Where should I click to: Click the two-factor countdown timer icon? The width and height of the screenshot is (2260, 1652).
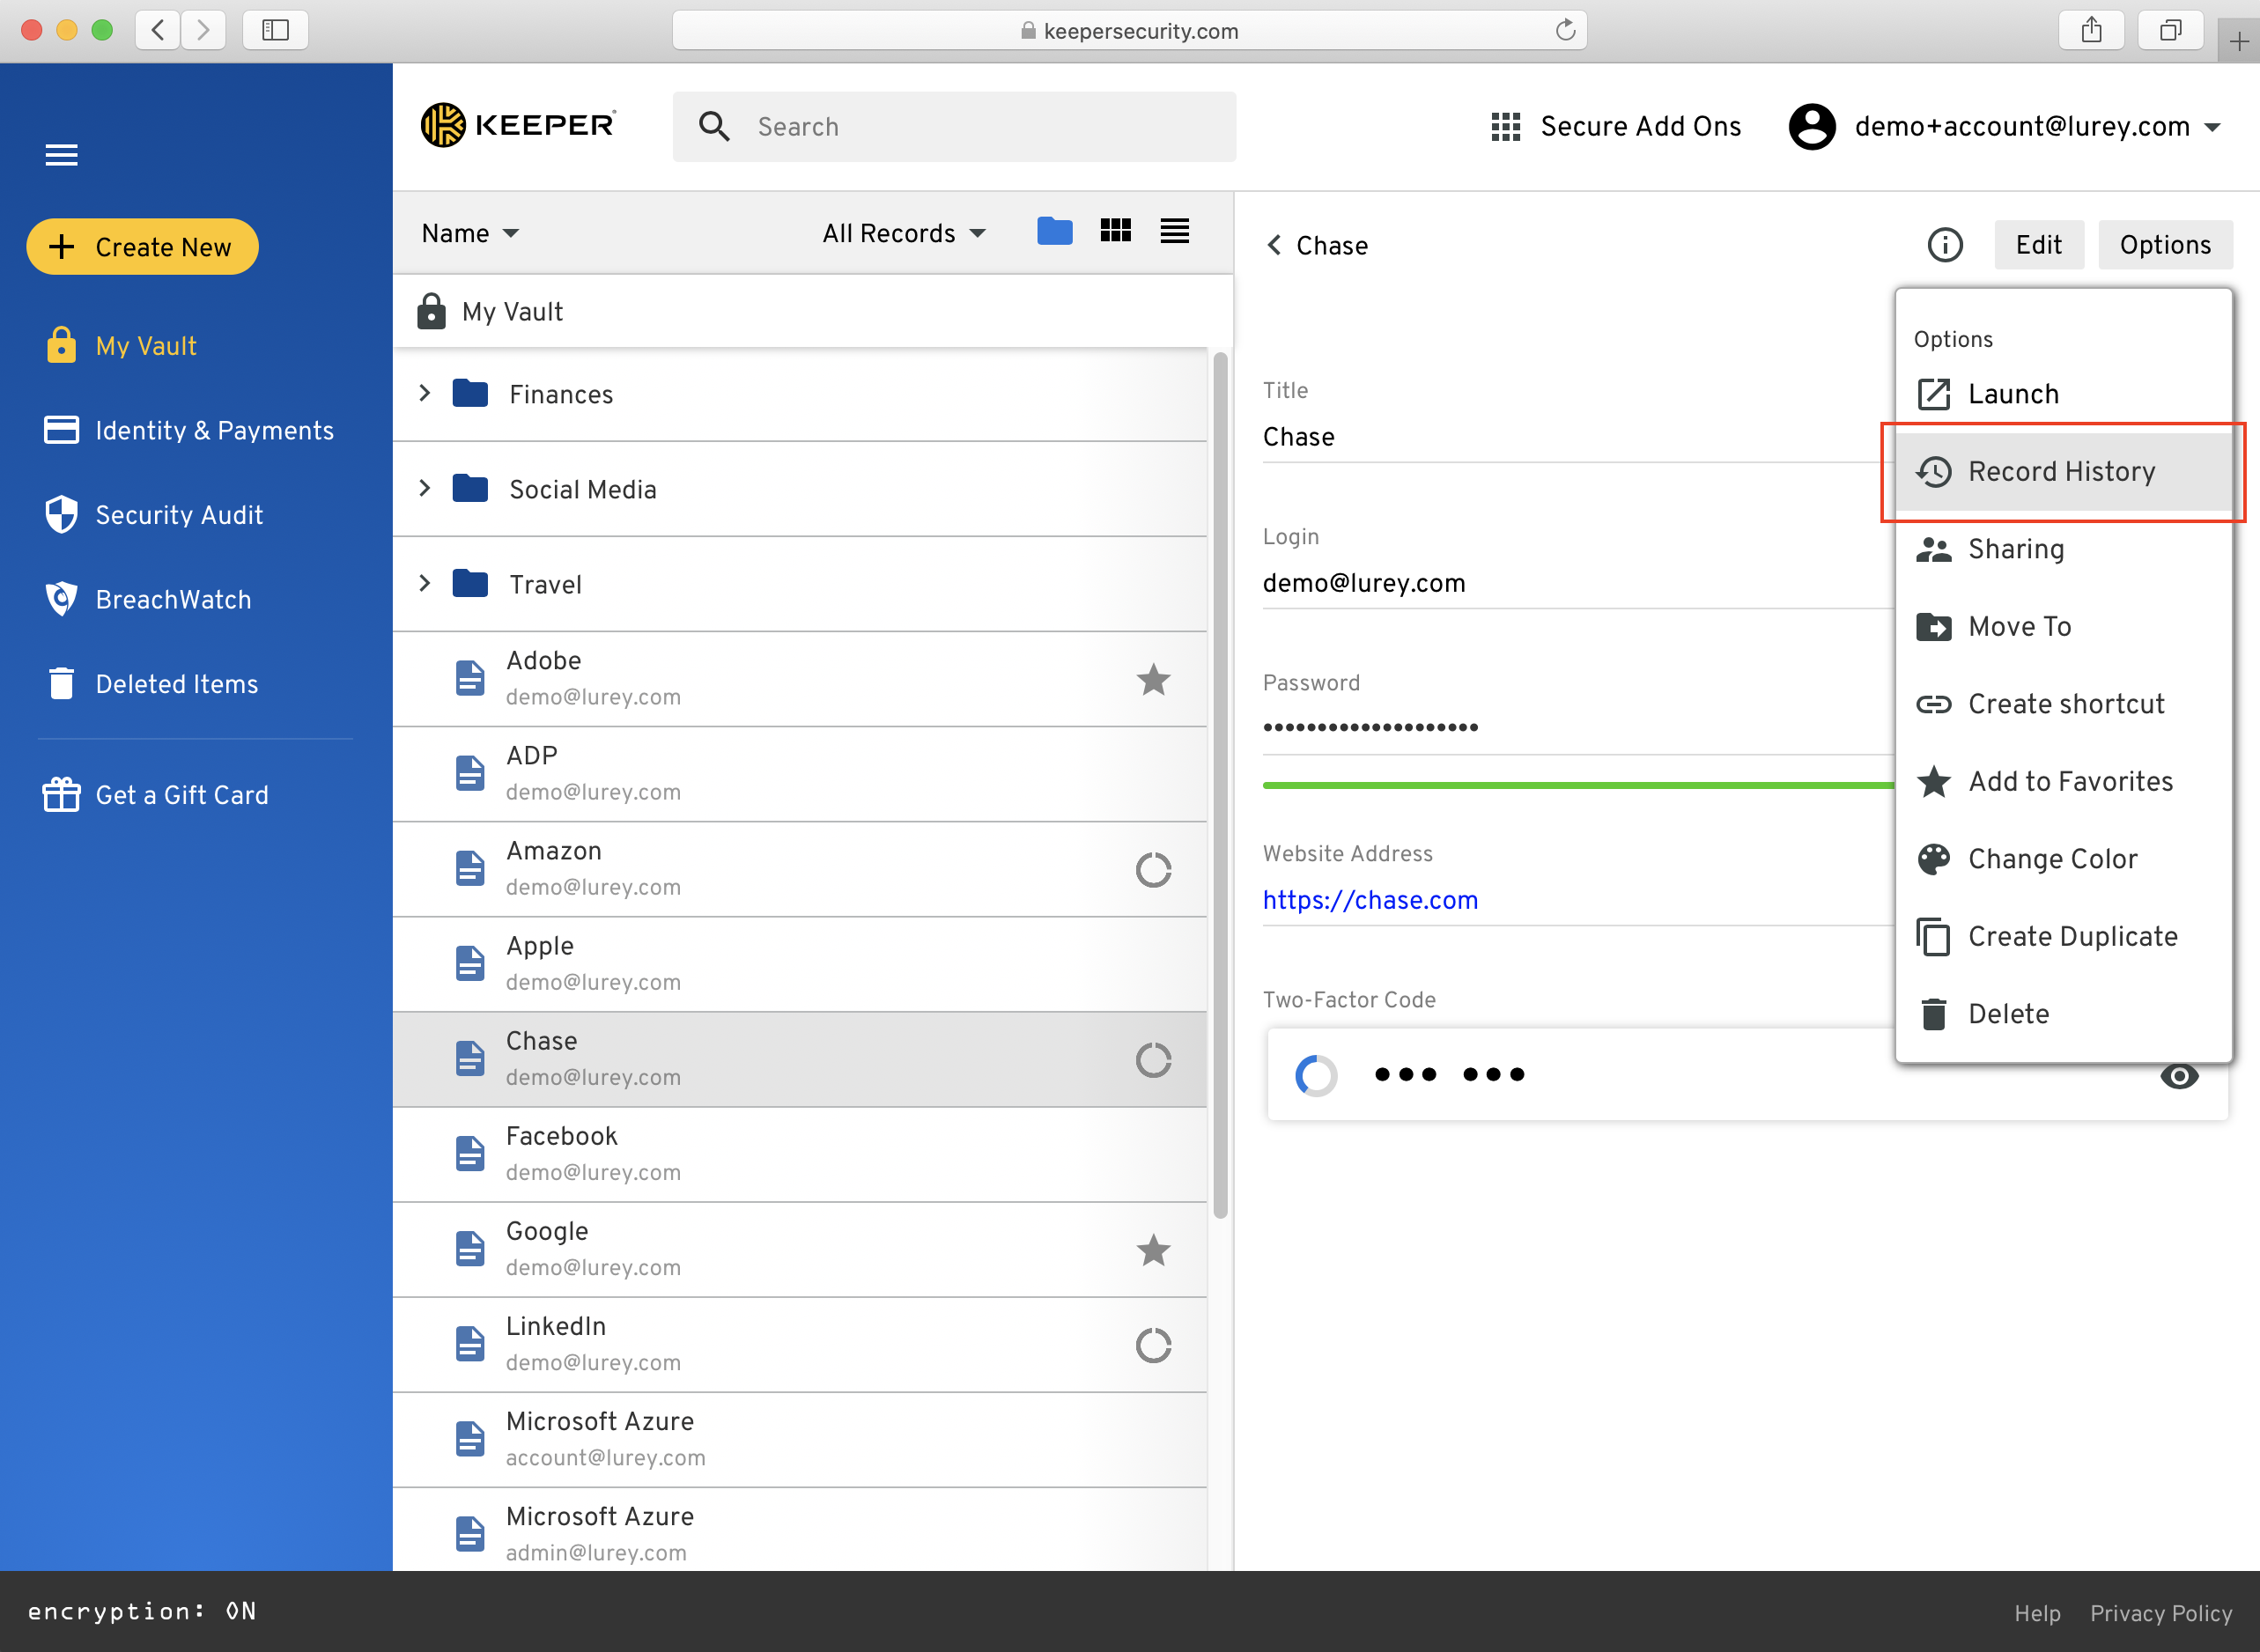tap(1316, 1075)
